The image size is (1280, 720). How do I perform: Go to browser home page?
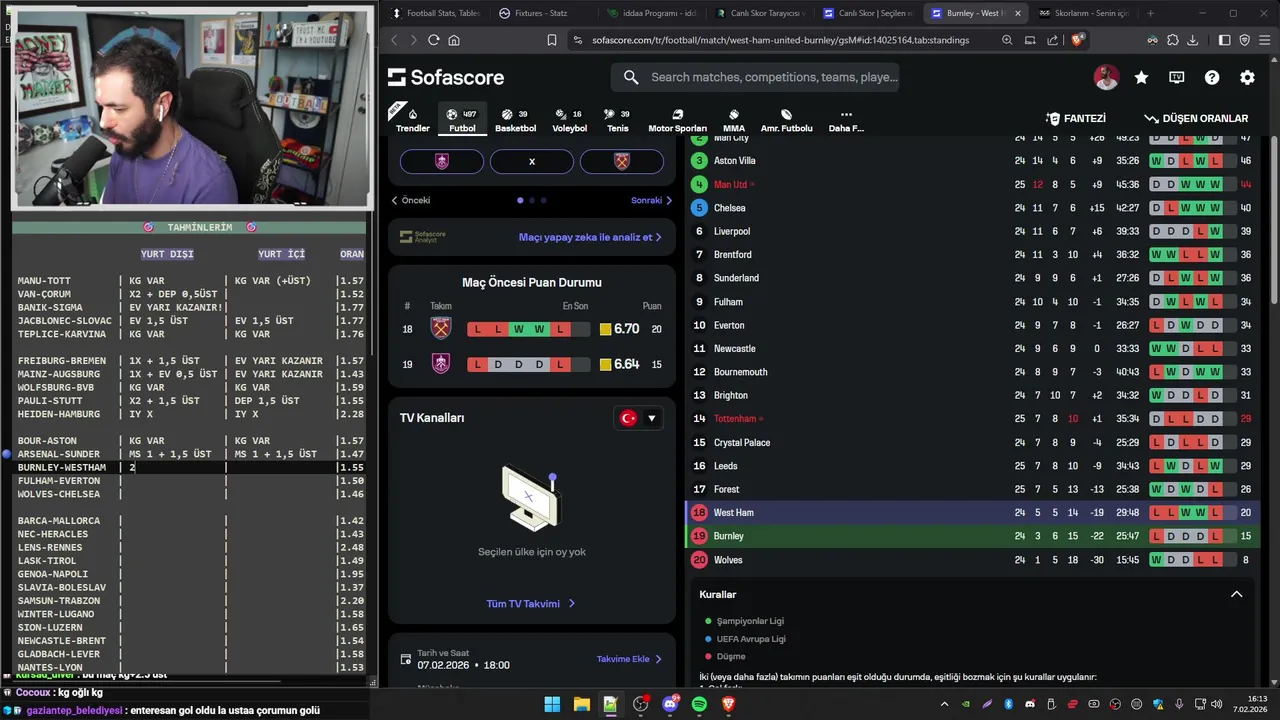click(x=454, y=40)
